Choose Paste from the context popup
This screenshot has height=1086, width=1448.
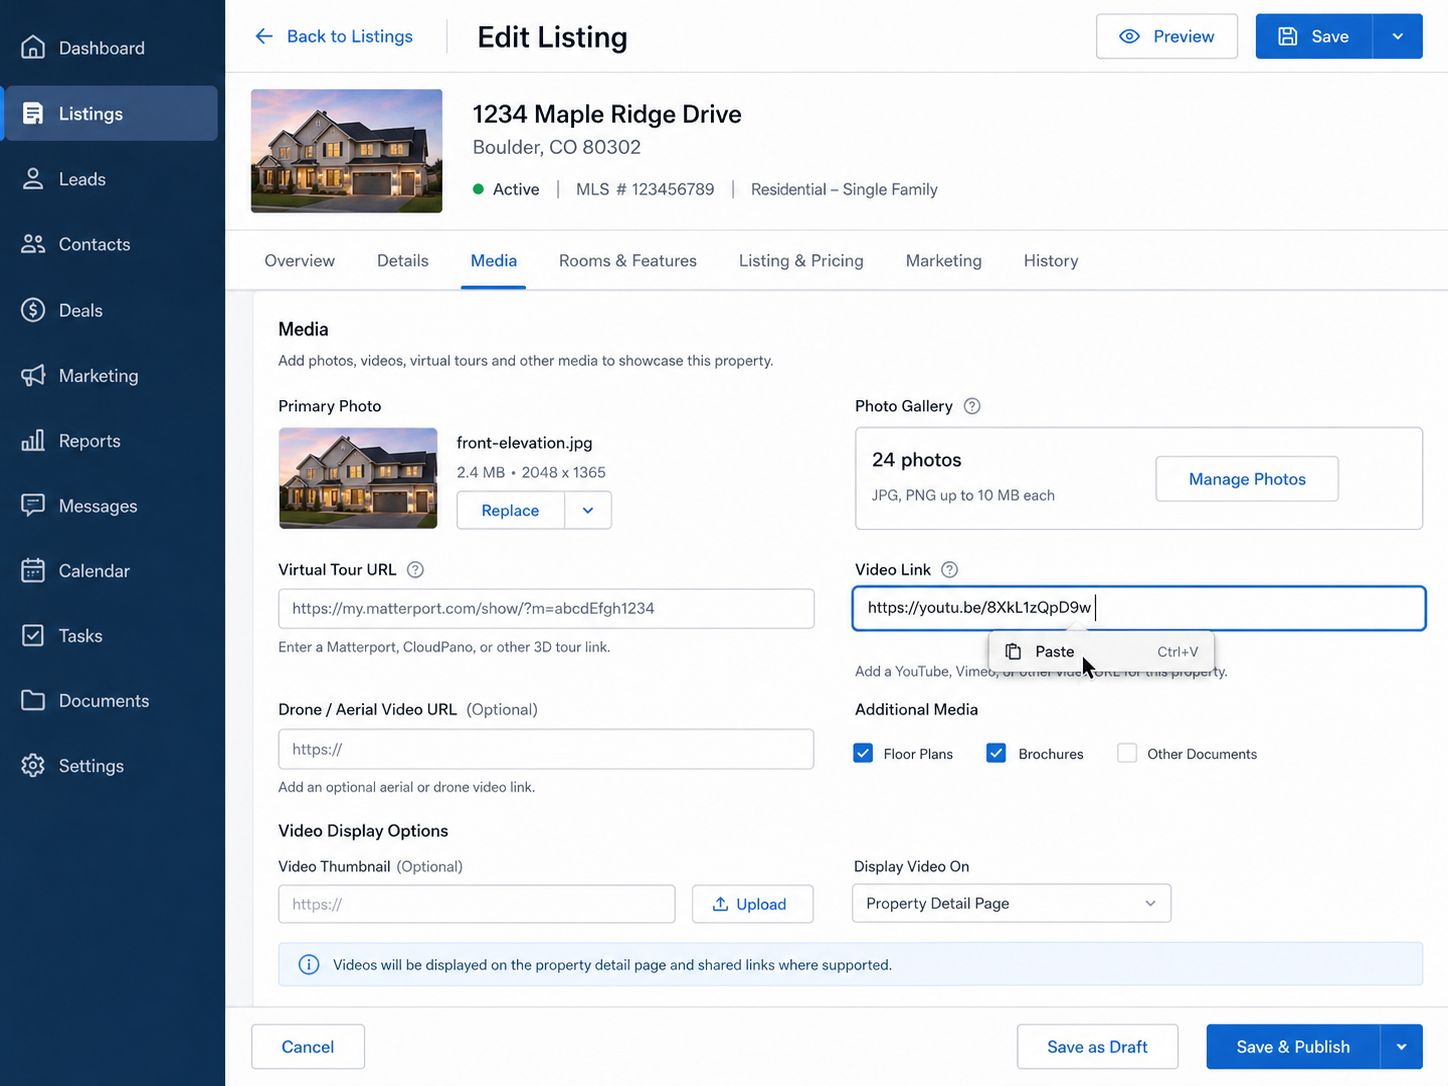tap(1101, 651)
